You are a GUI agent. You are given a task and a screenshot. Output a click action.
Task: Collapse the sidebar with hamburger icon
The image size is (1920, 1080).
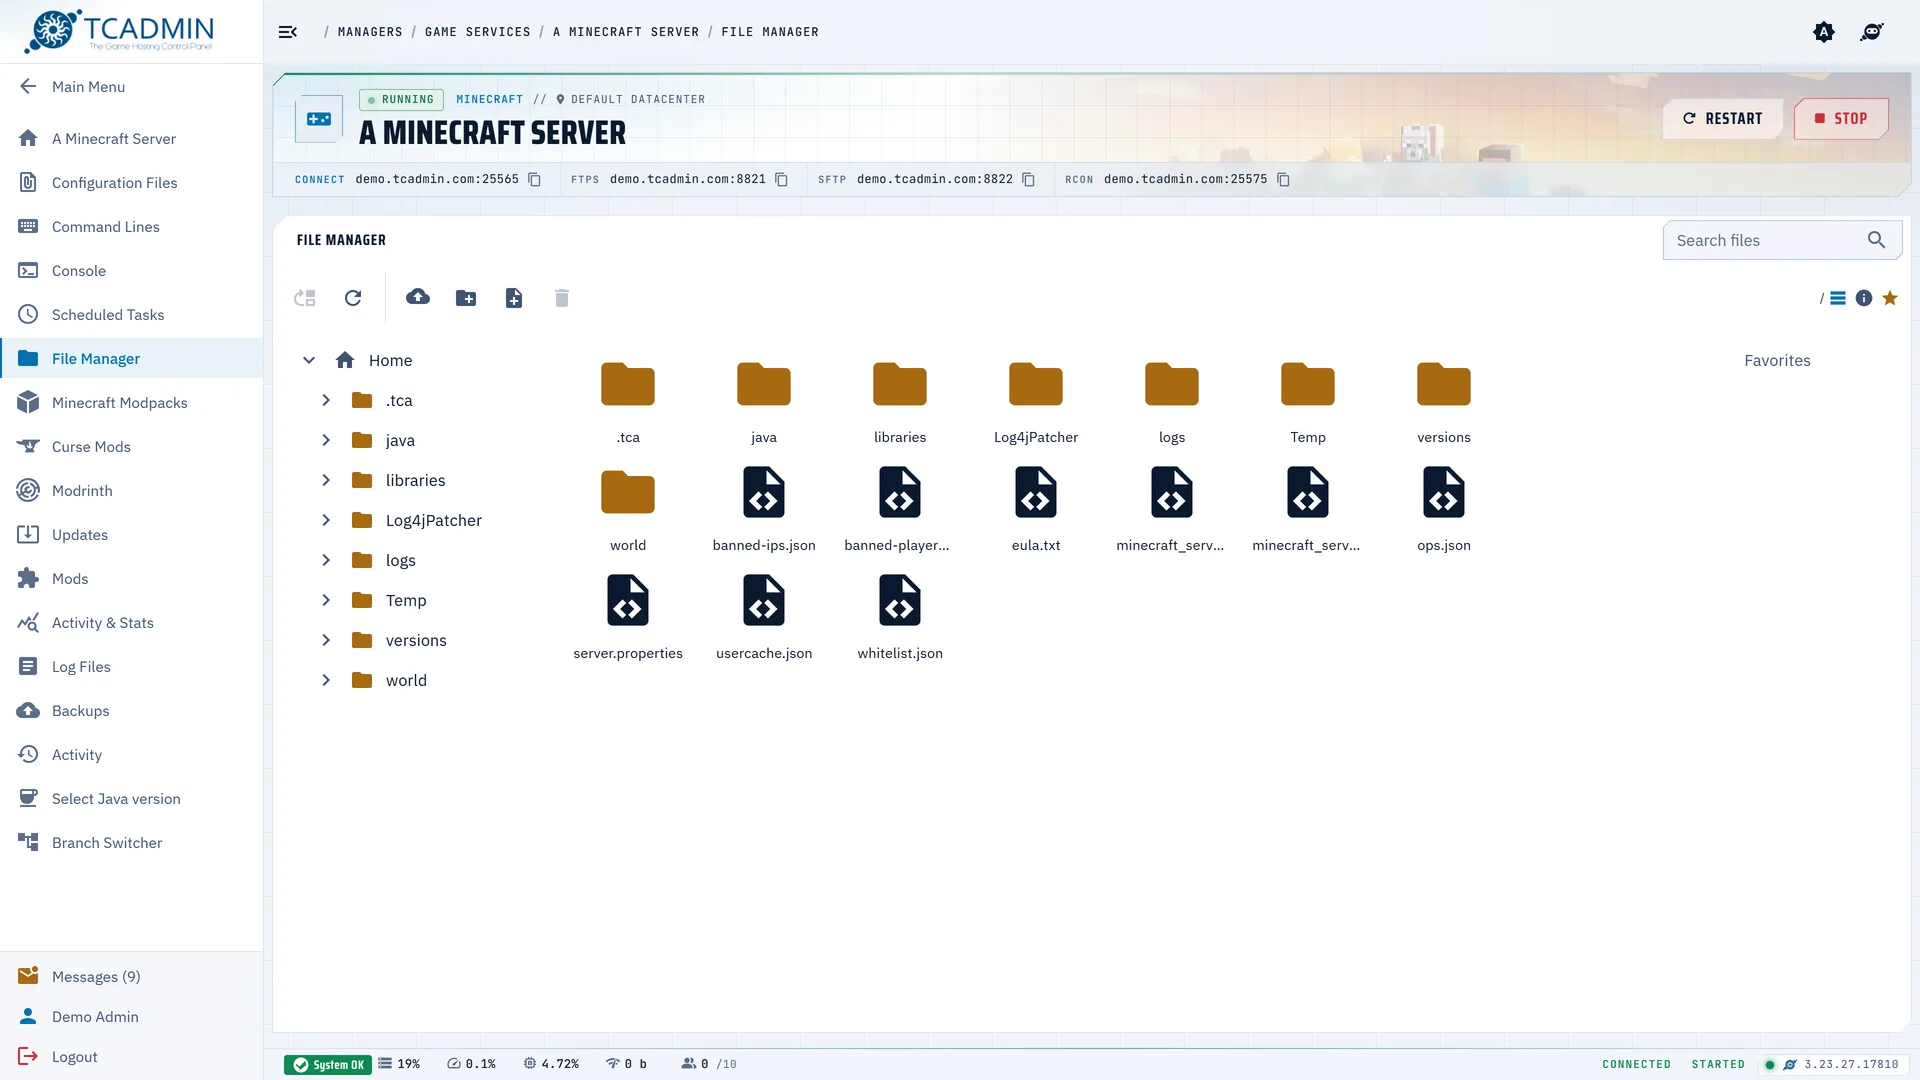(x=288, y=32)
